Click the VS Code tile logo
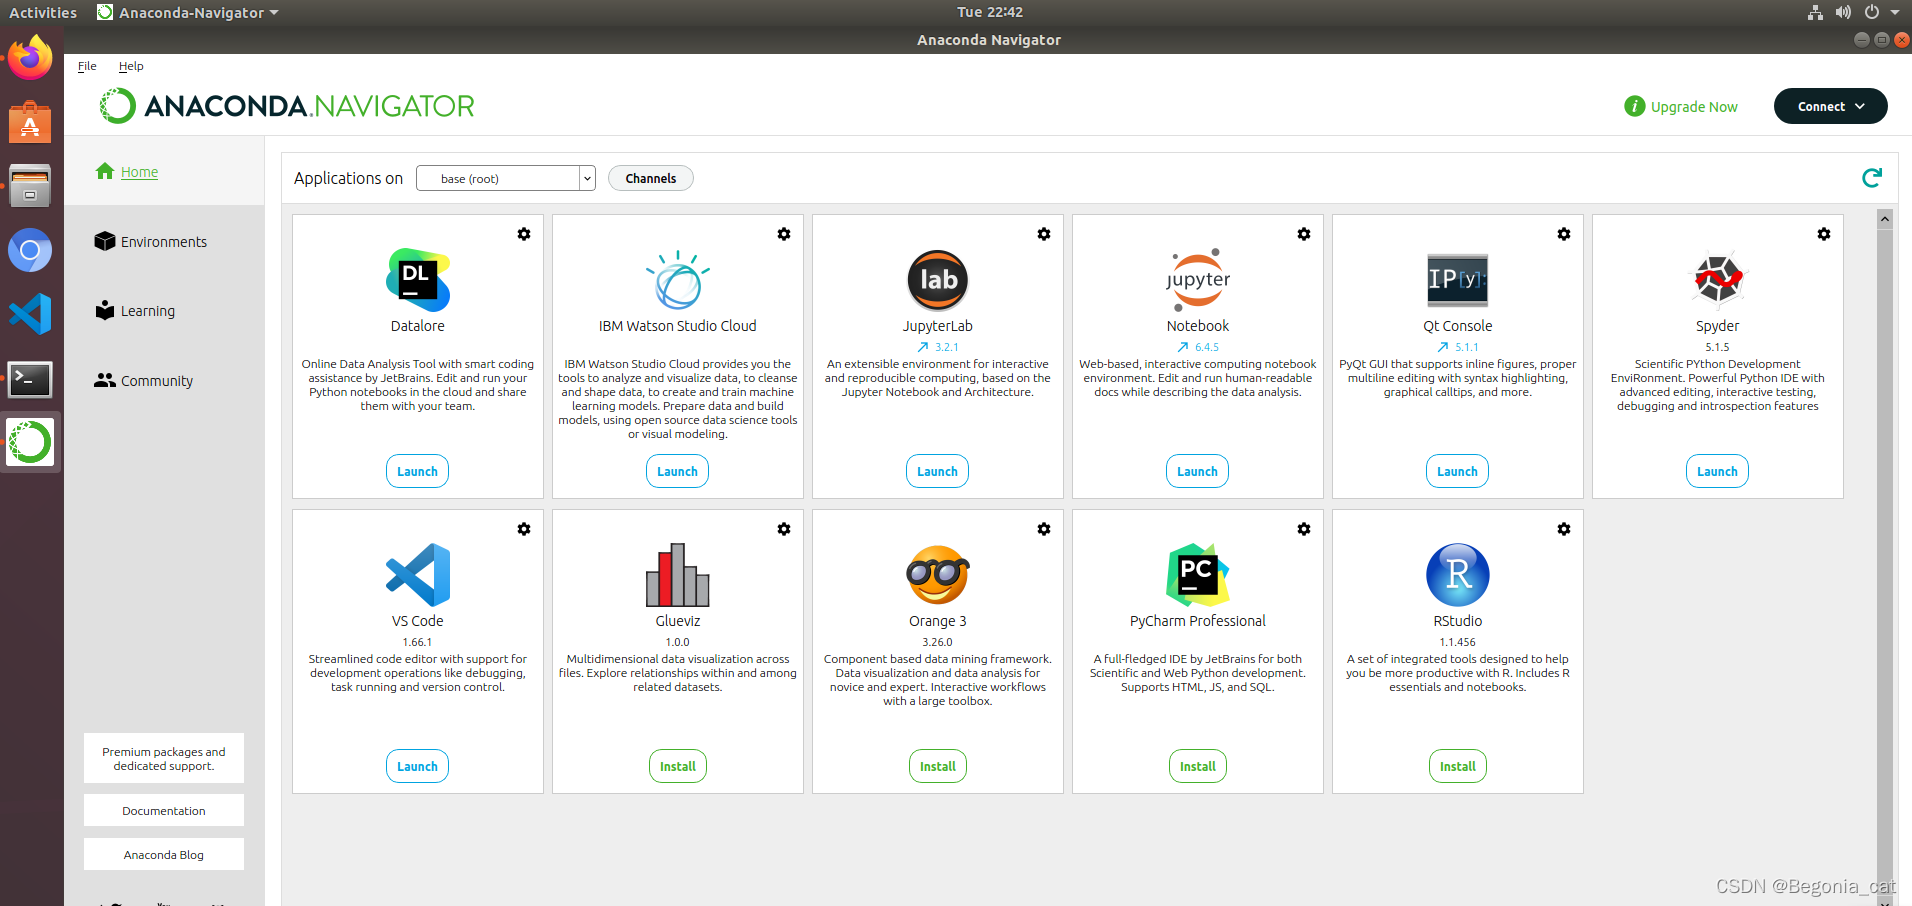The image size is (1912, 906). (x=418, y=575)
